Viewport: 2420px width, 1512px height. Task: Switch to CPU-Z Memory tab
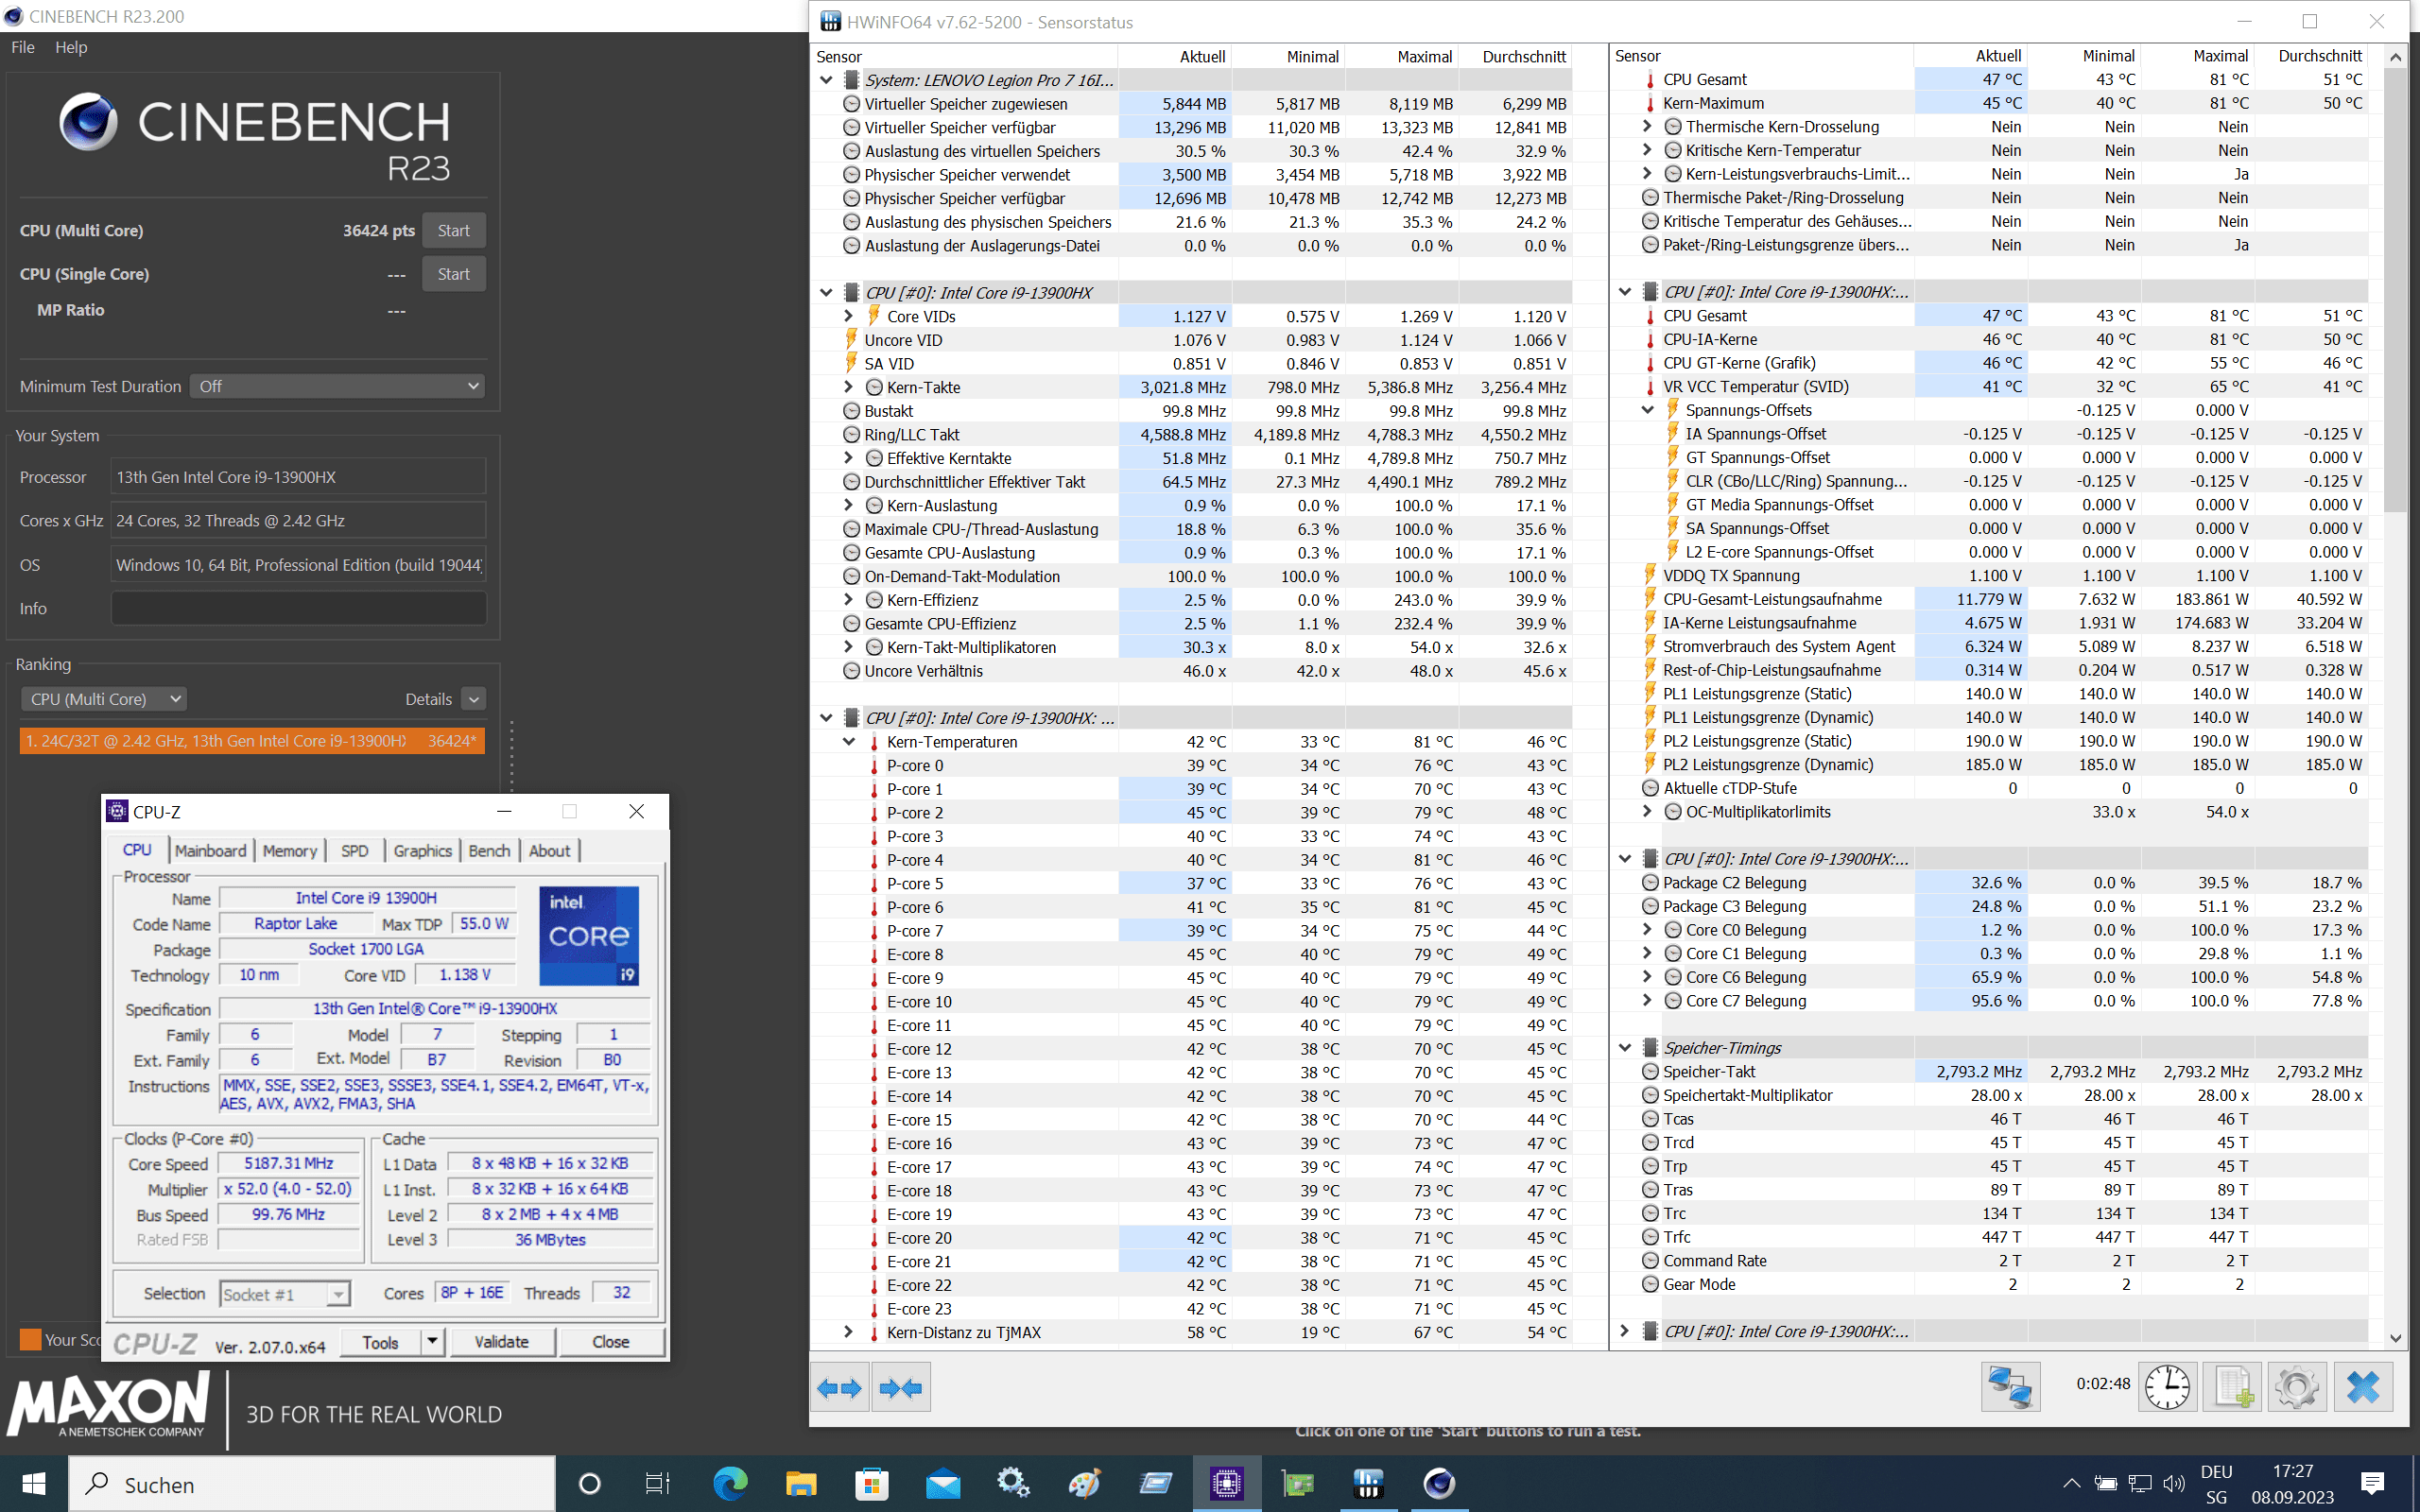289,850
